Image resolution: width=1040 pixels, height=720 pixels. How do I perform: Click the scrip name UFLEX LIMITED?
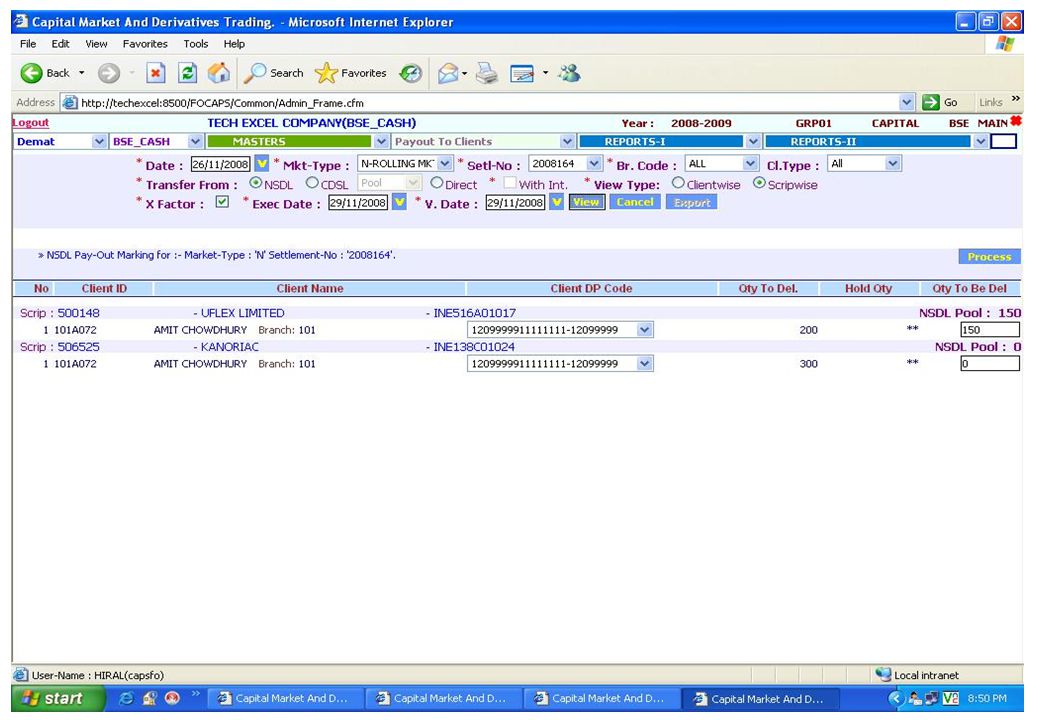pos(243,313)
